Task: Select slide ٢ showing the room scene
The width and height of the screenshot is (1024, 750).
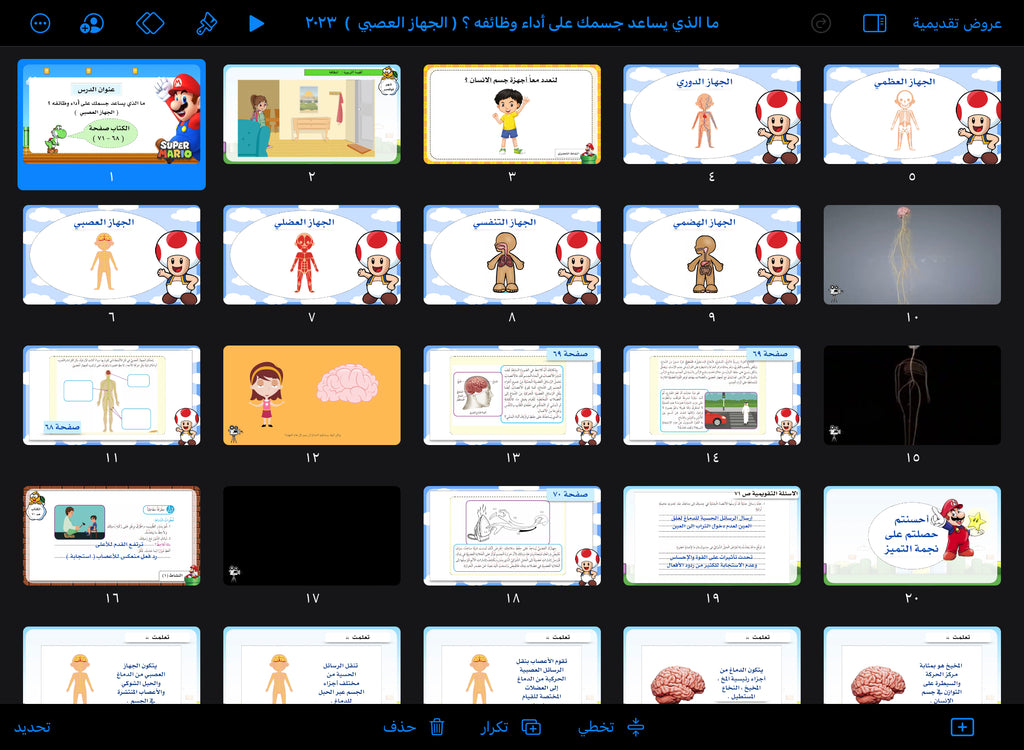Action: (x=312, y=114)
